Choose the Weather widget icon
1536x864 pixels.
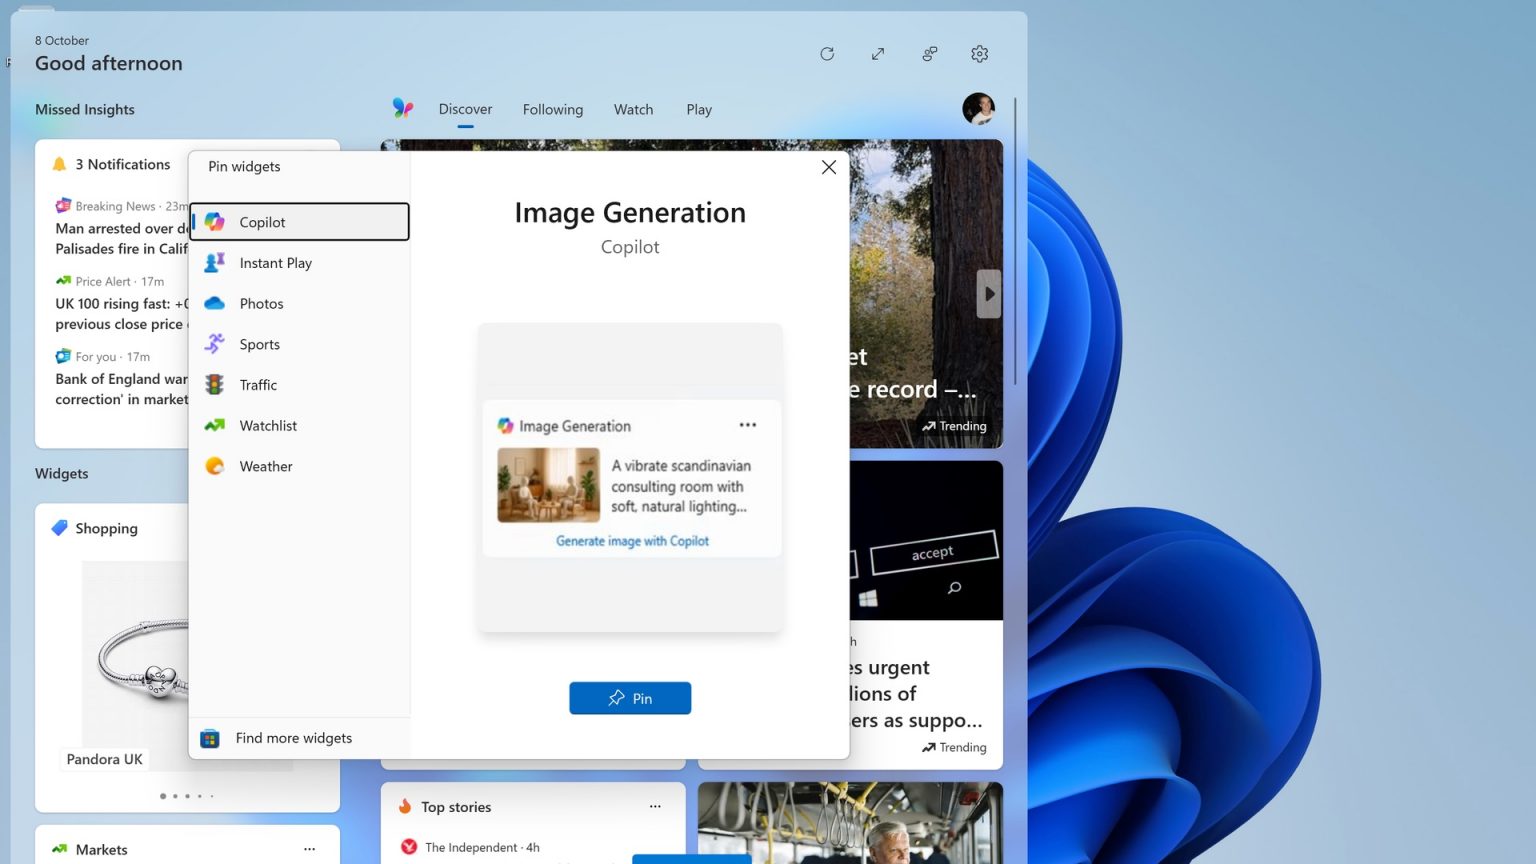(x=214, y=466)
